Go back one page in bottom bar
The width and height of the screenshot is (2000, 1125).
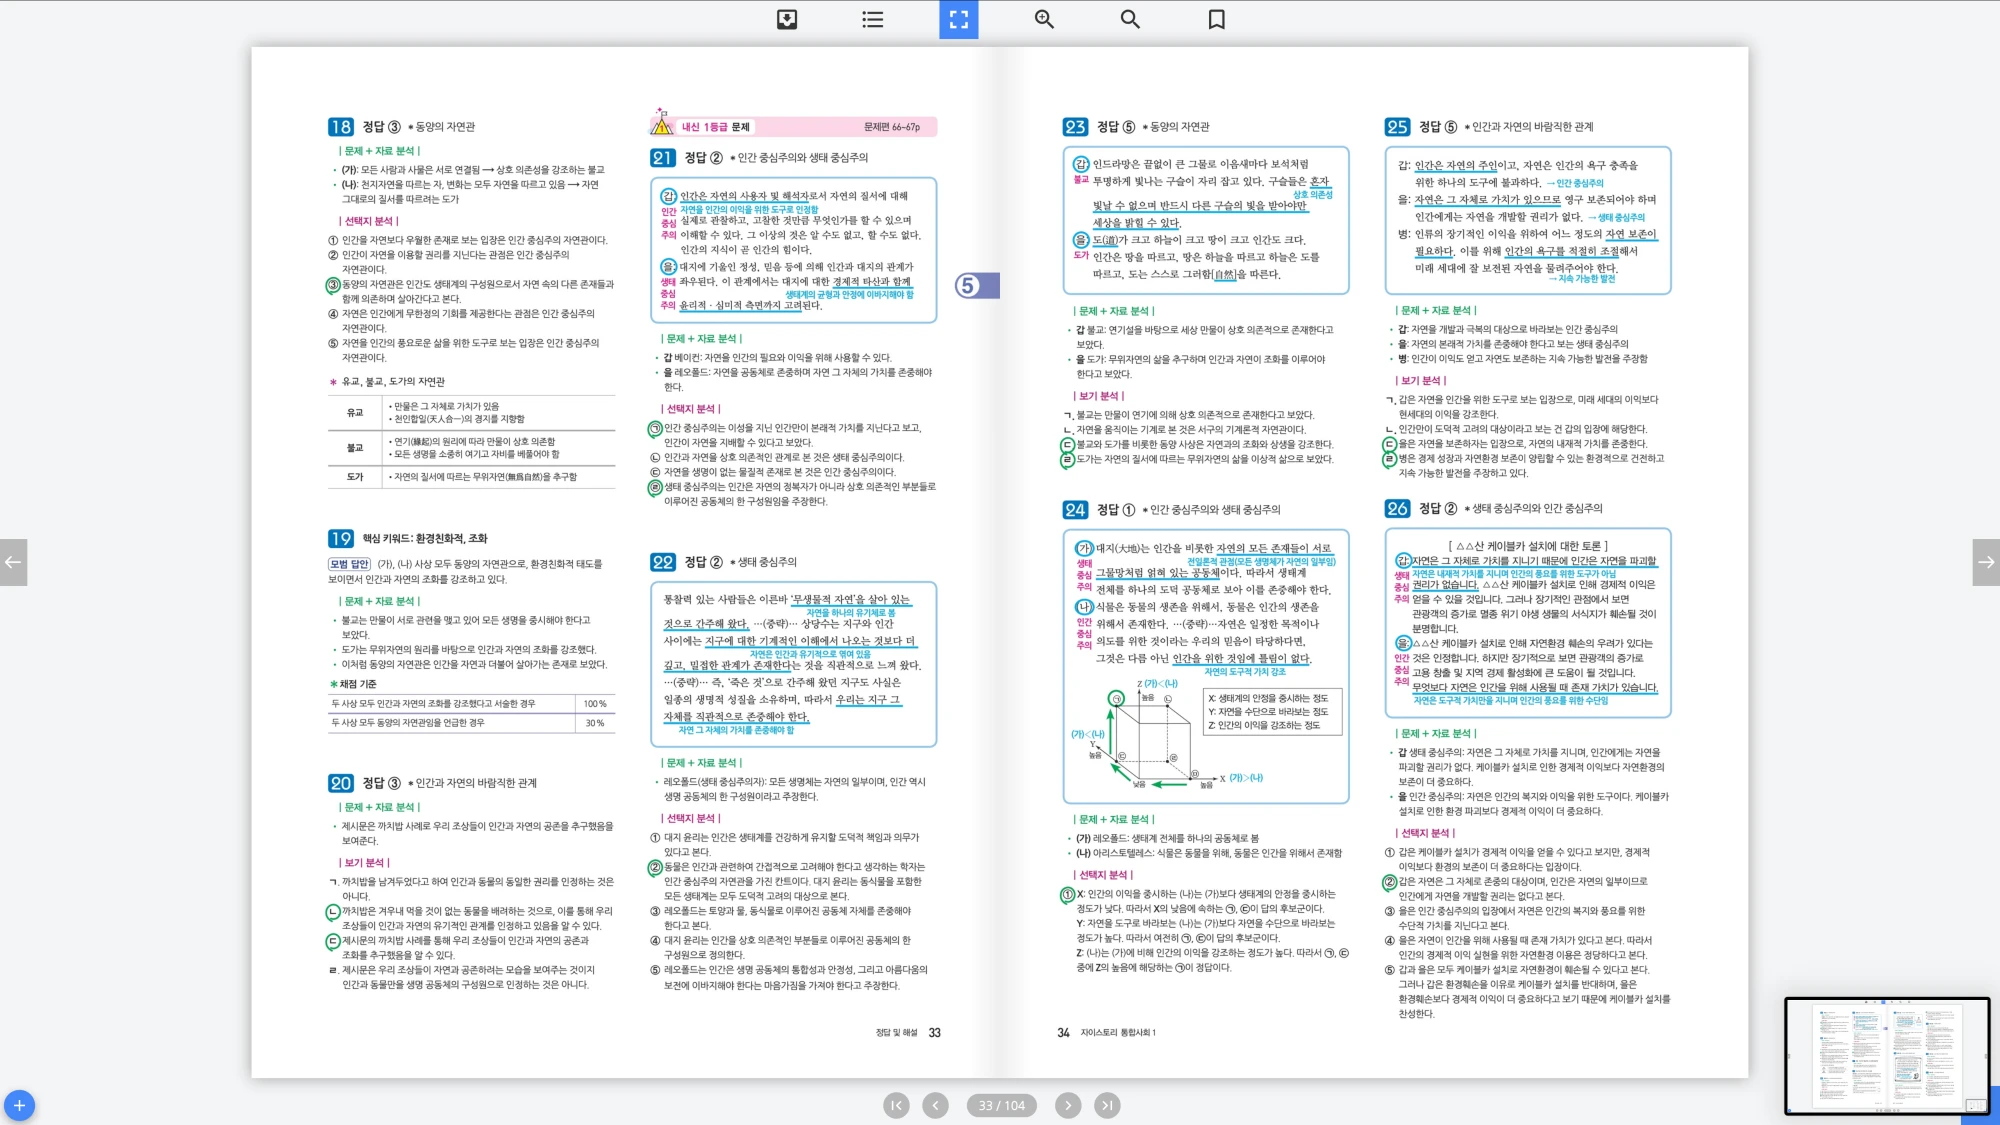935,1105
